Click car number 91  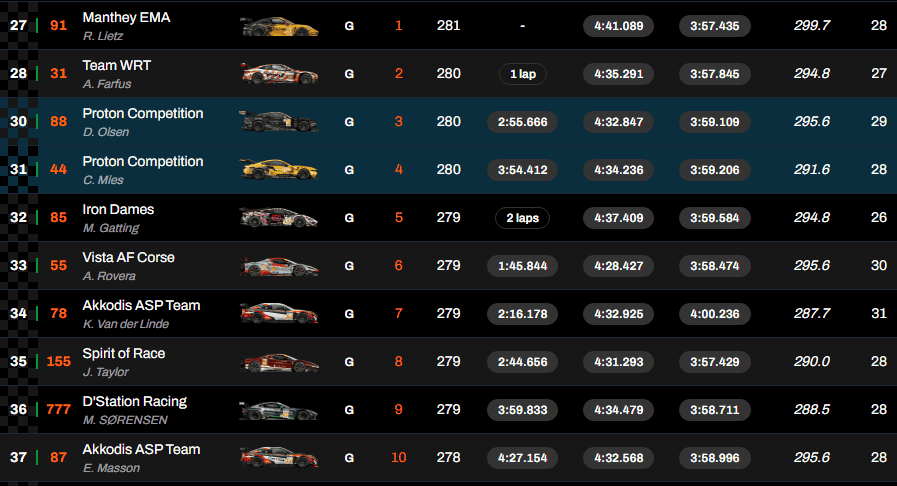click(x=58, y=26)
